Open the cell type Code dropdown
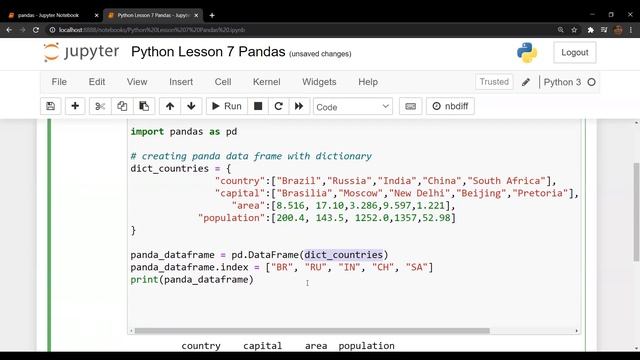This screenshot has width=640, height=360. point(353,107)
